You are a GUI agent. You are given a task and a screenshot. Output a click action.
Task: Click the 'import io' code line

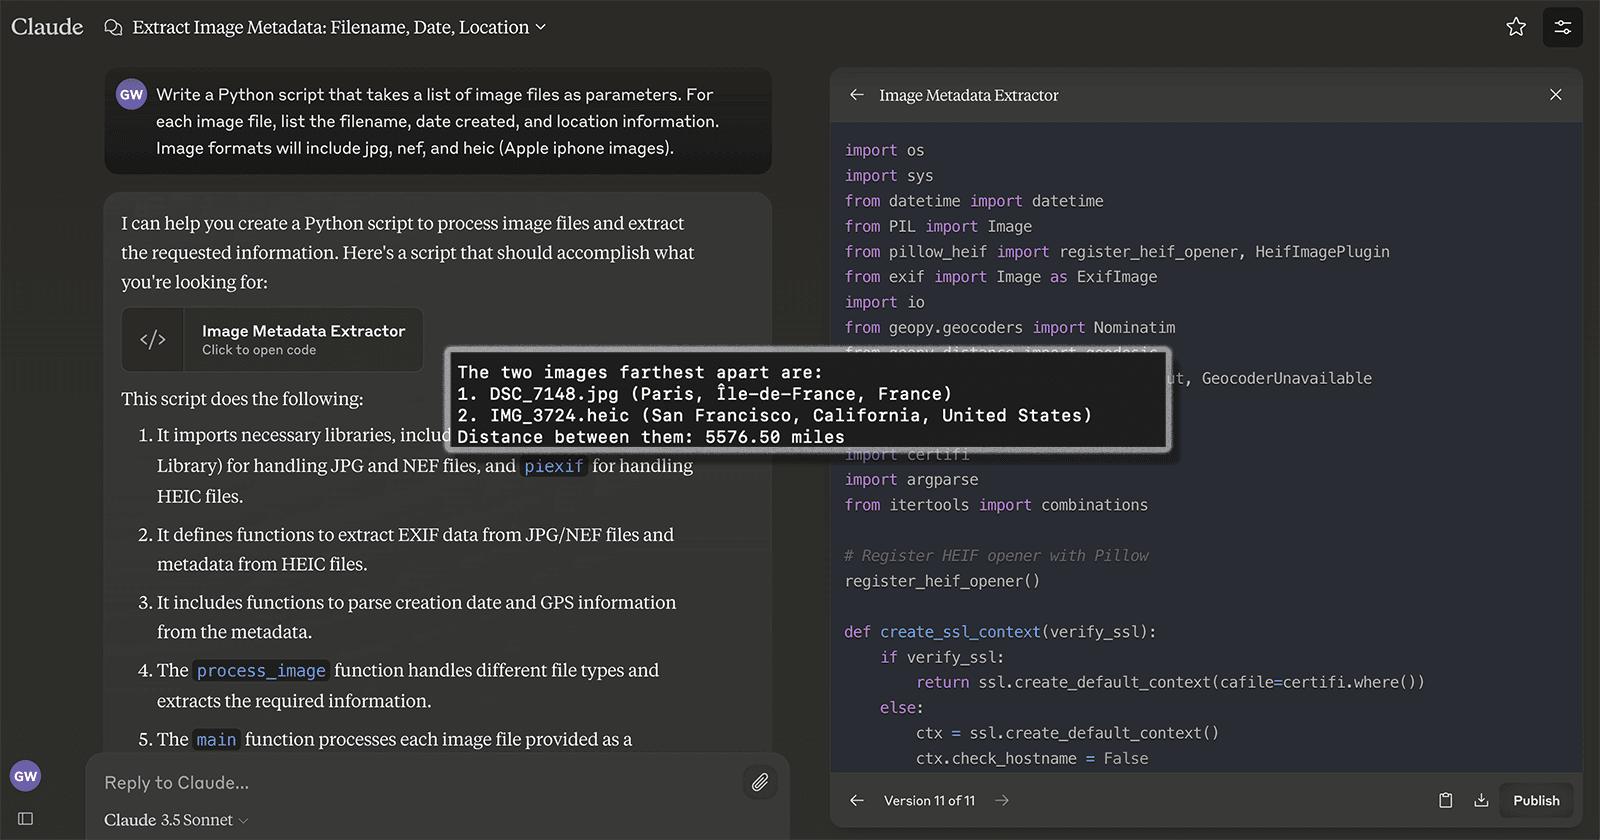tap(884, 302)
